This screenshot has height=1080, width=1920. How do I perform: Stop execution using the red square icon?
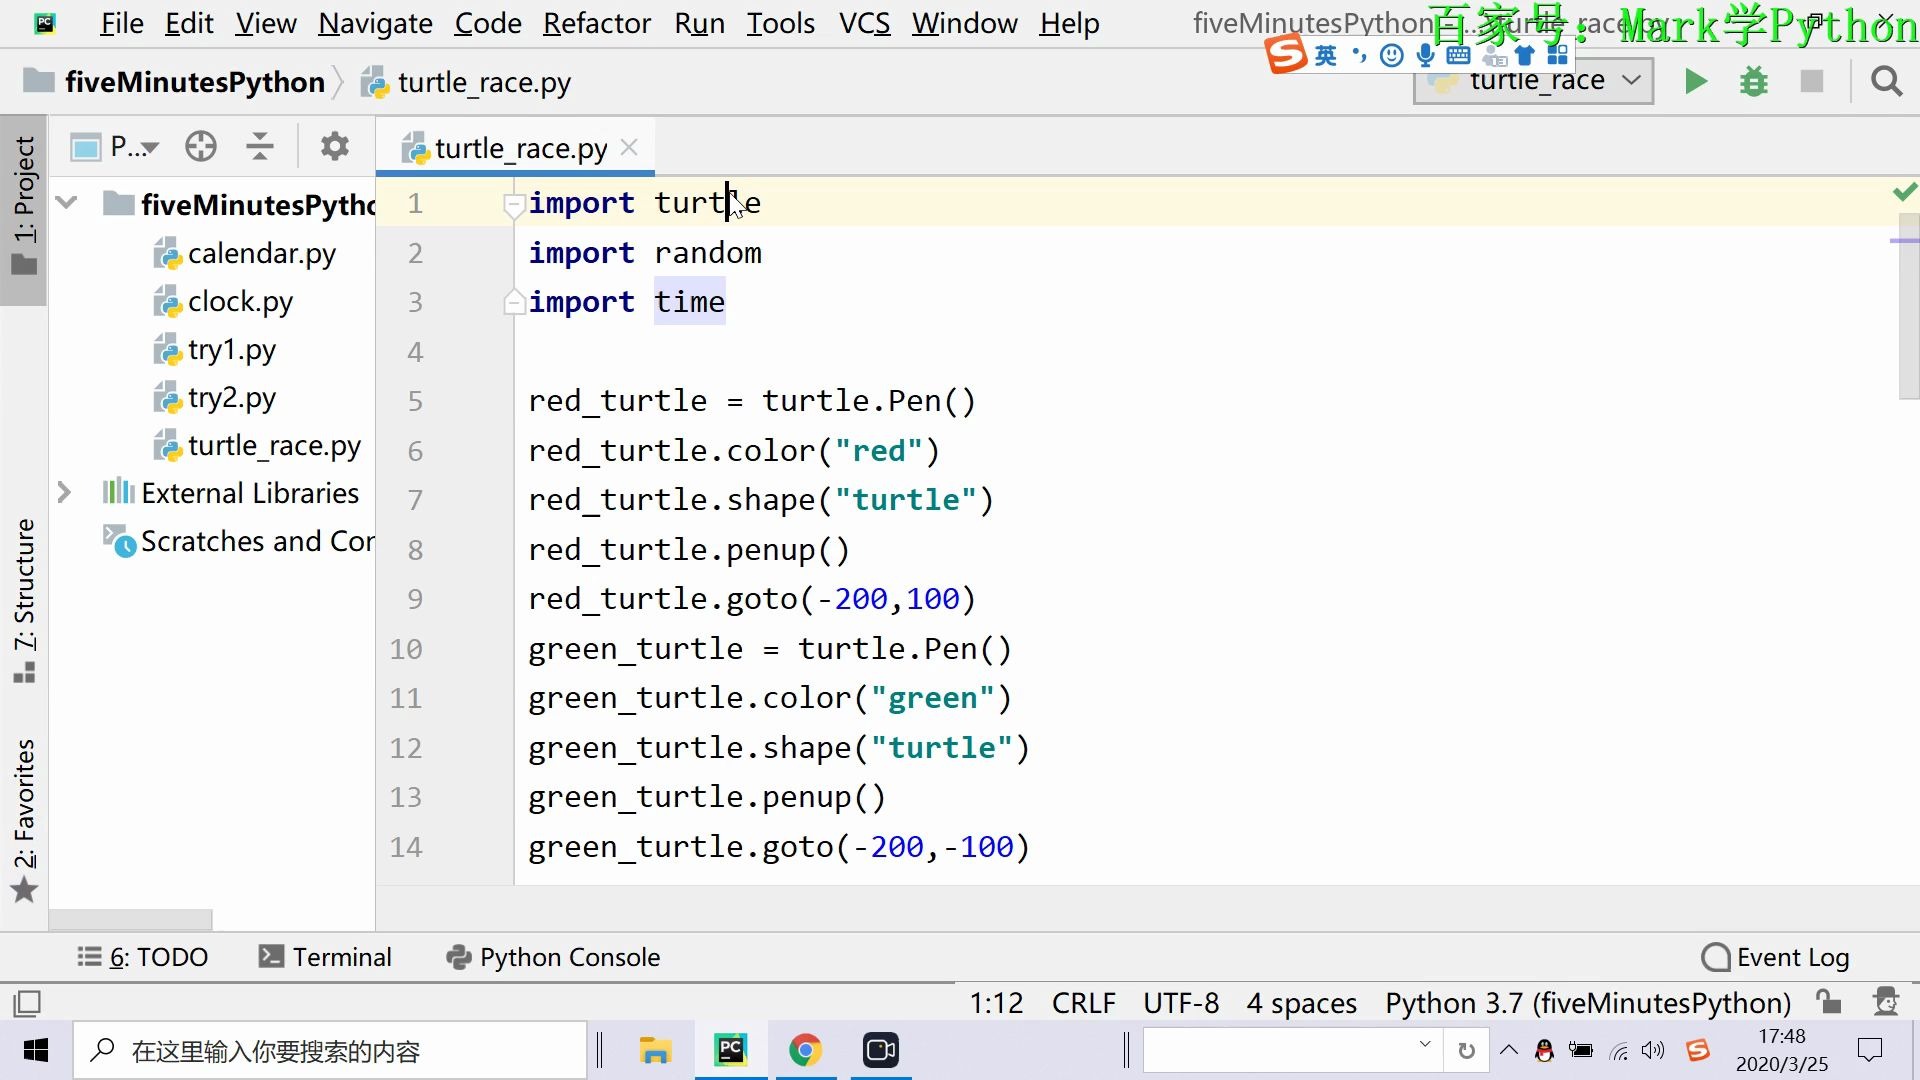[1812, 81]
